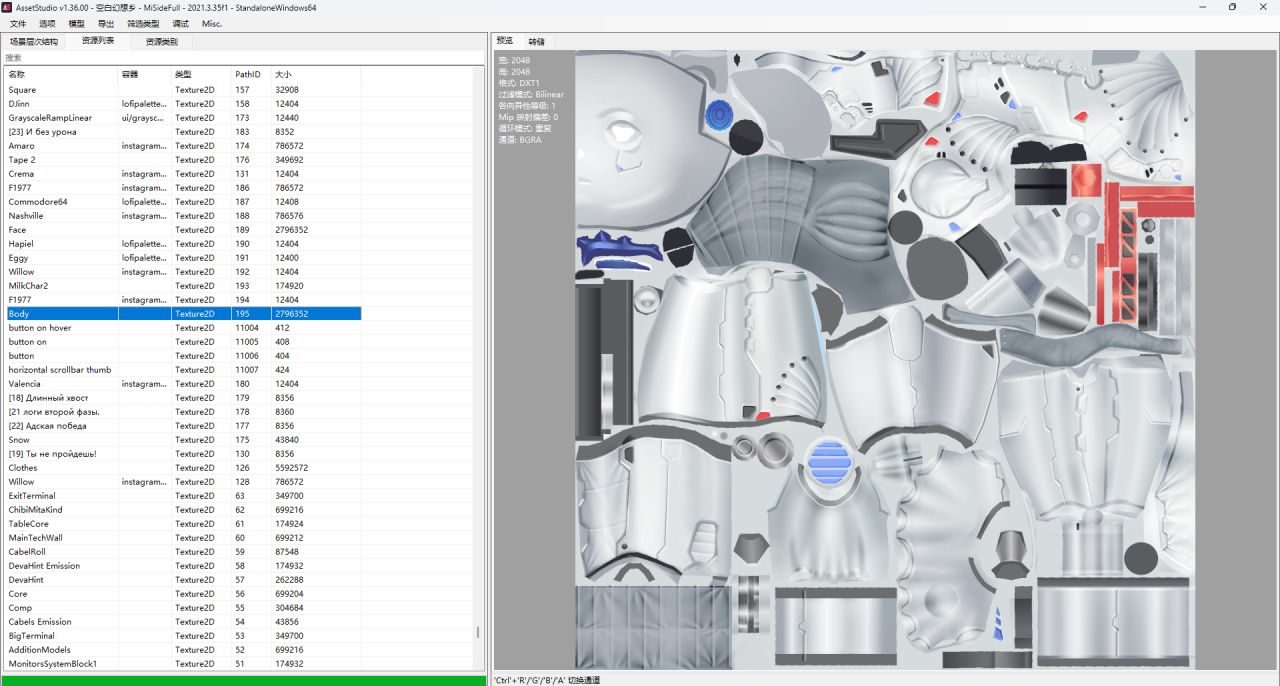Image resolution: width=1280 pixels, height=686 pixels.
Task: Select the DJinn asset row
Action: (183, 104)
